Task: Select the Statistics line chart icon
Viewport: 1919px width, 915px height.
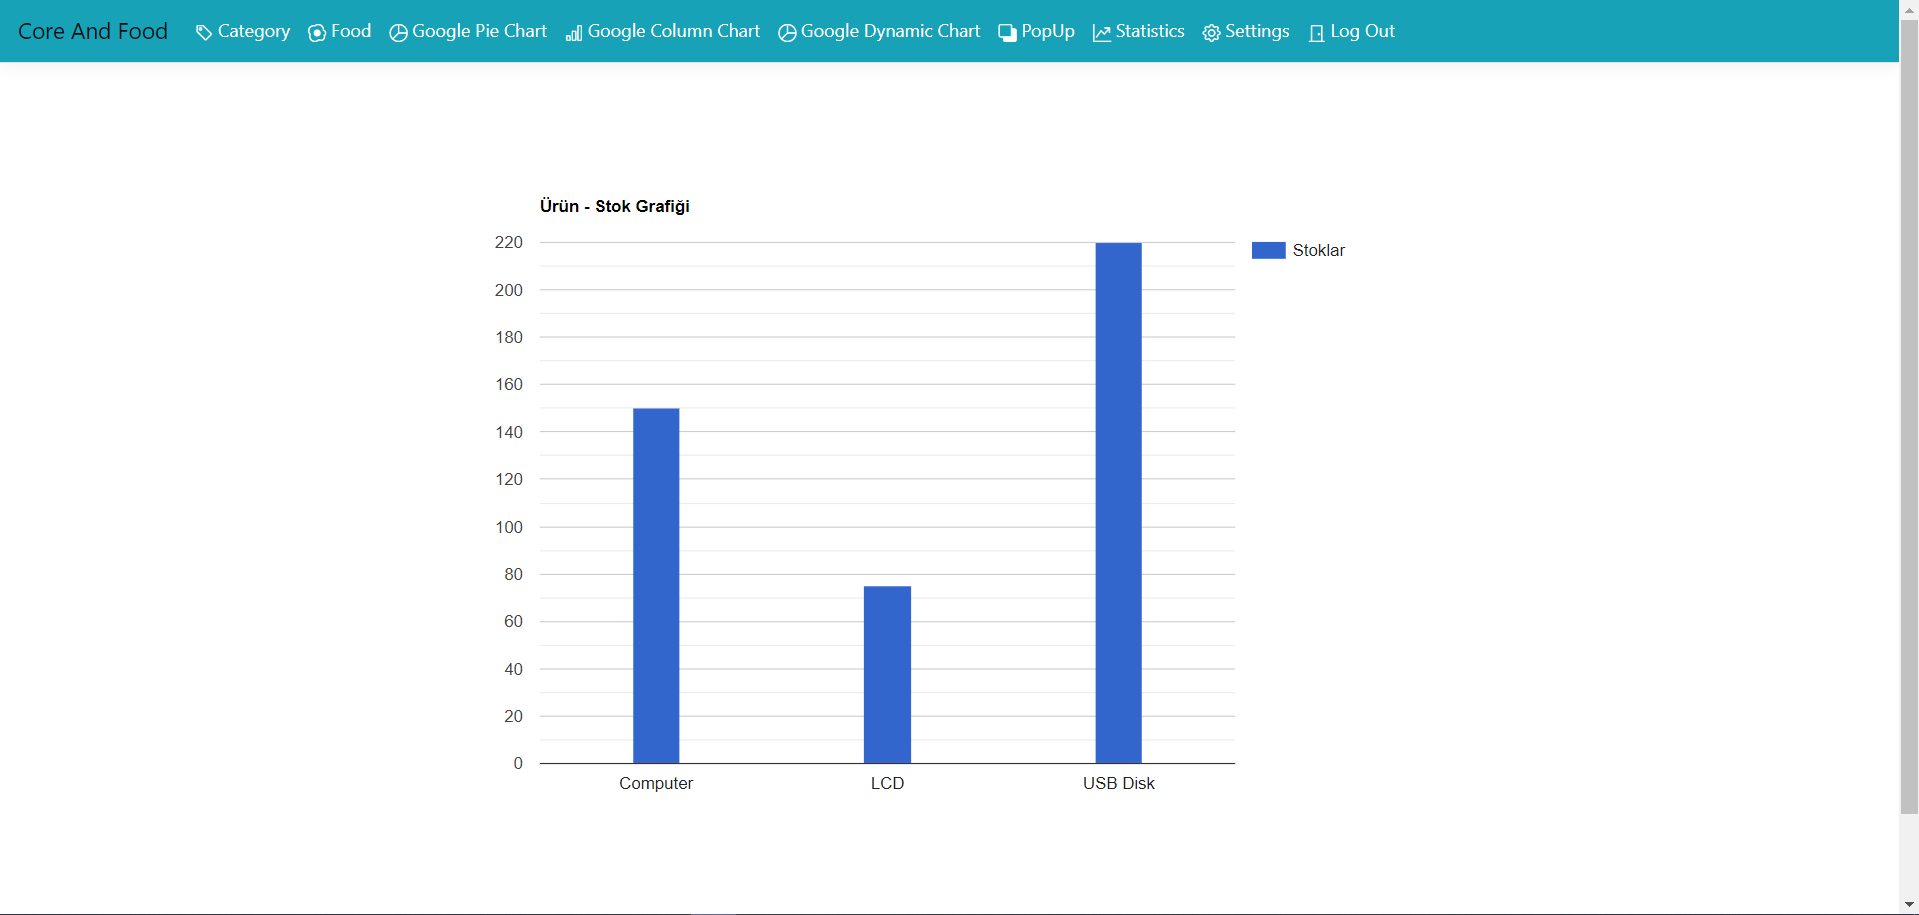Action: pos(1101,31)
